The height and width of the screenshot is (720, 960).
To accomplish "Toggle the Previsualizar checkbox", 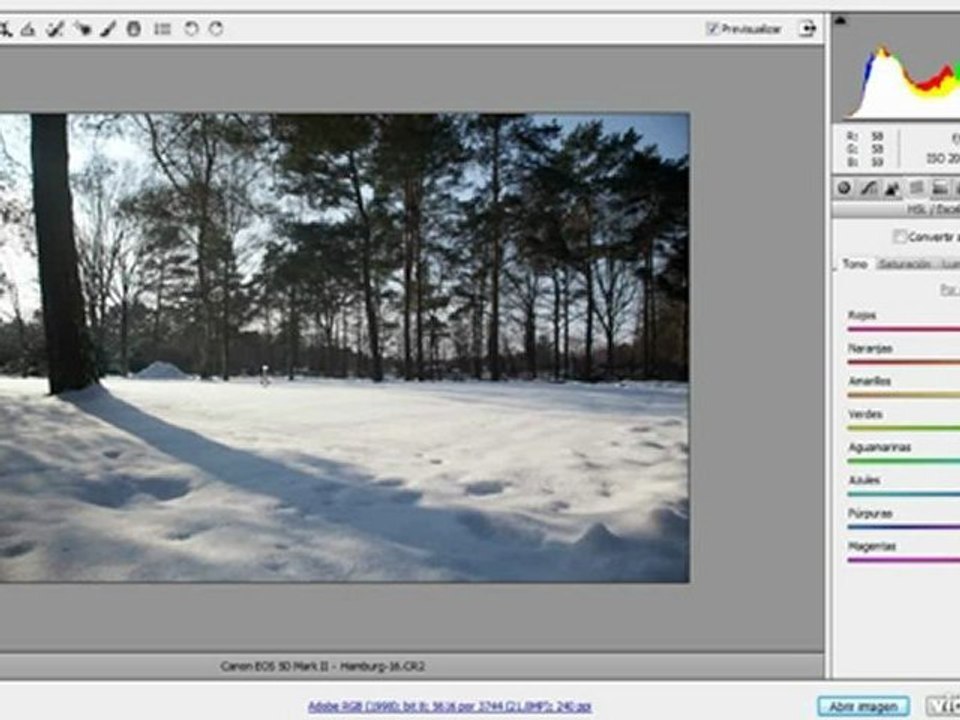I will click(711, 29).
